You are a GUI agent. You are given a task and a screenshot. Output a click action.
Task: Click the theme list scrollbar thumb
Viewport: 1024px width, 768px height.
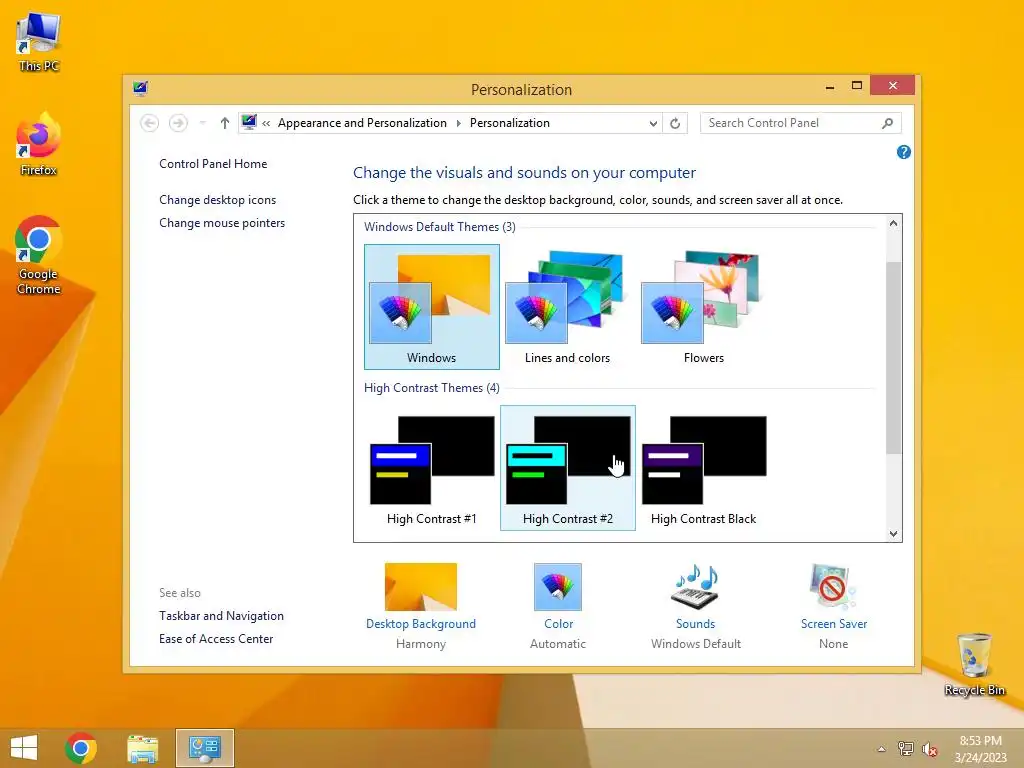893,357
